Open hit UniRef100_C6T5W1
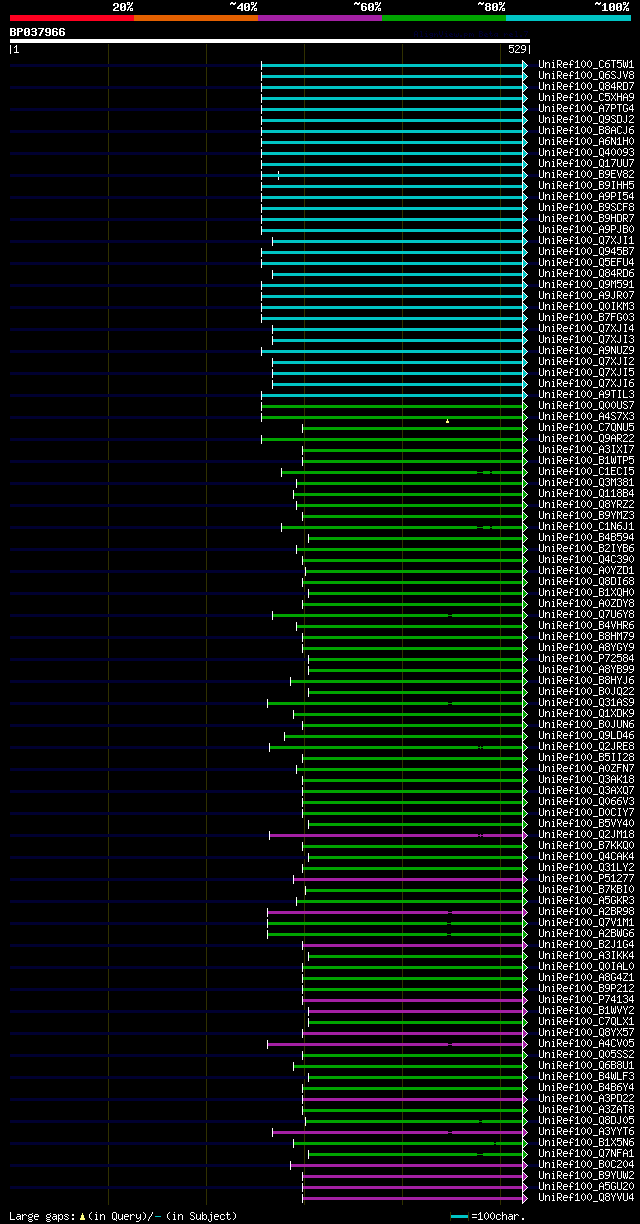Viewport: 640px width, 1224px height. point(586,64)
